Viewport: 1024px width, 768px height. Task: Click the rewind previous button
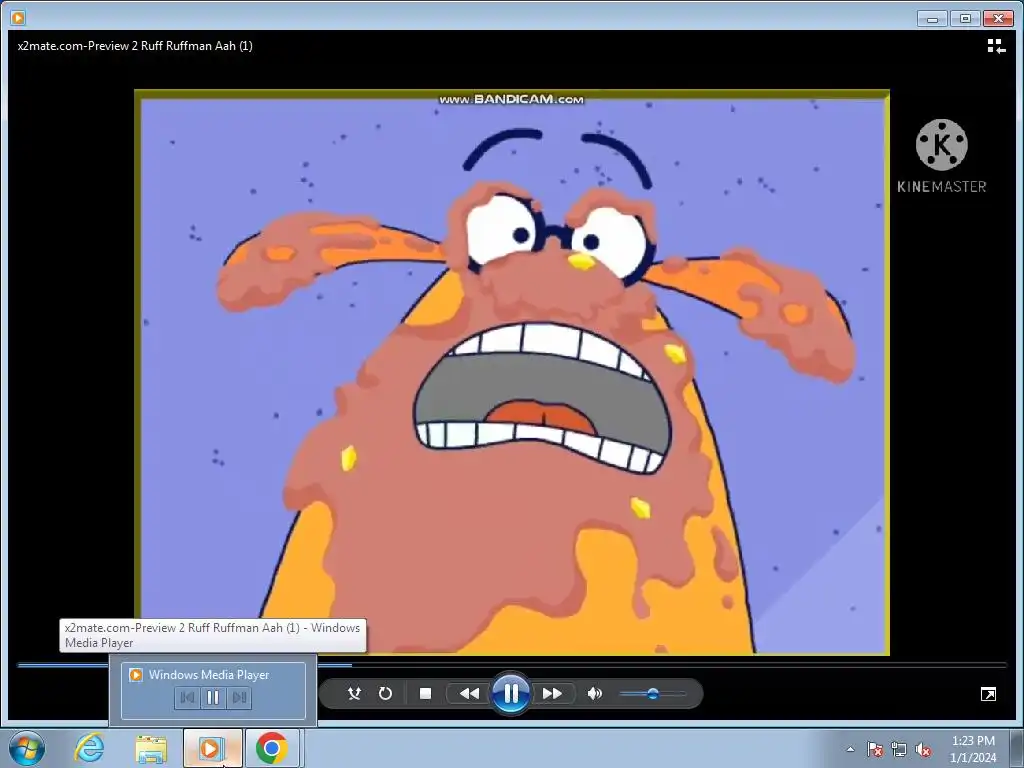pyautogui.click(x=469, y=694)
